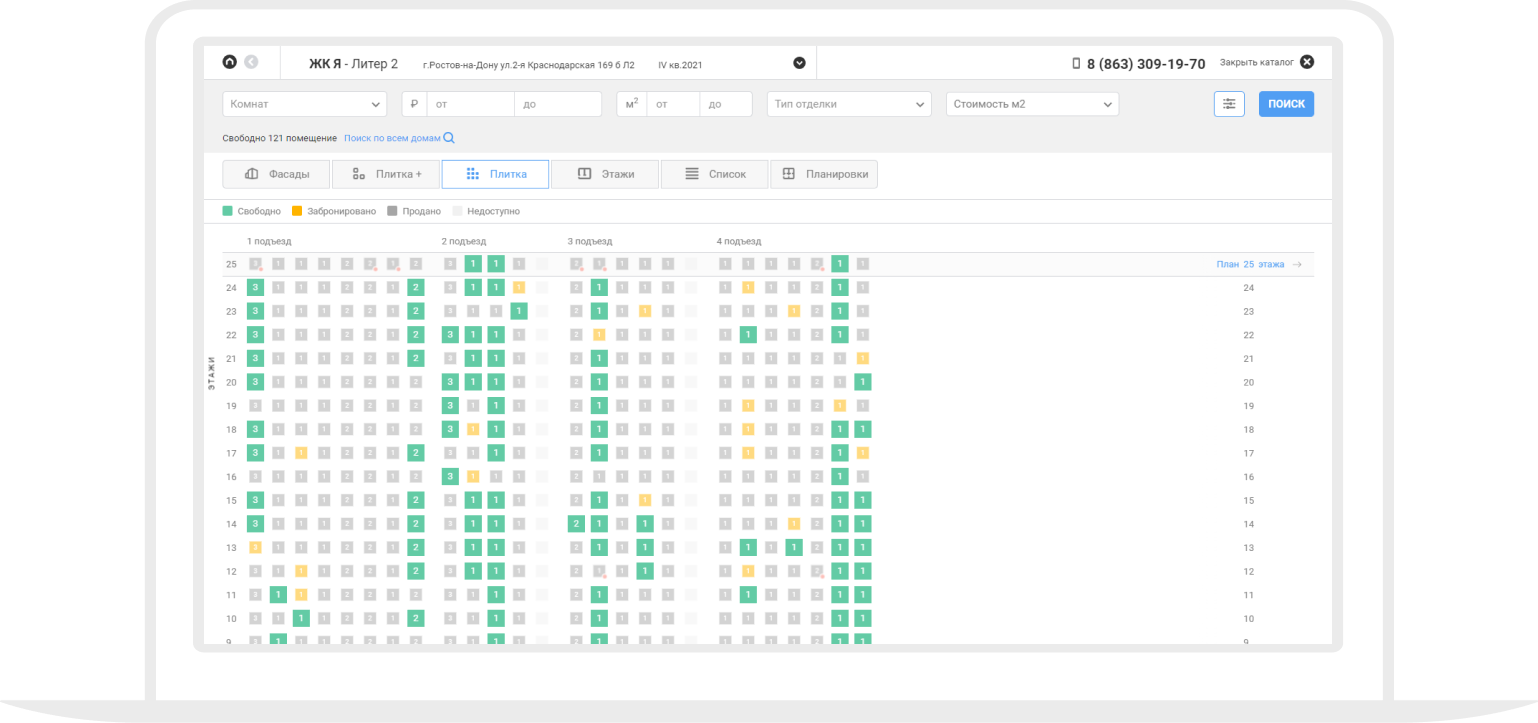Click the orange Забронировано legend swatch
Image resolution: width=1538 pixels, height=723 pixels.
pyautogui.click(x=297, y=211)
